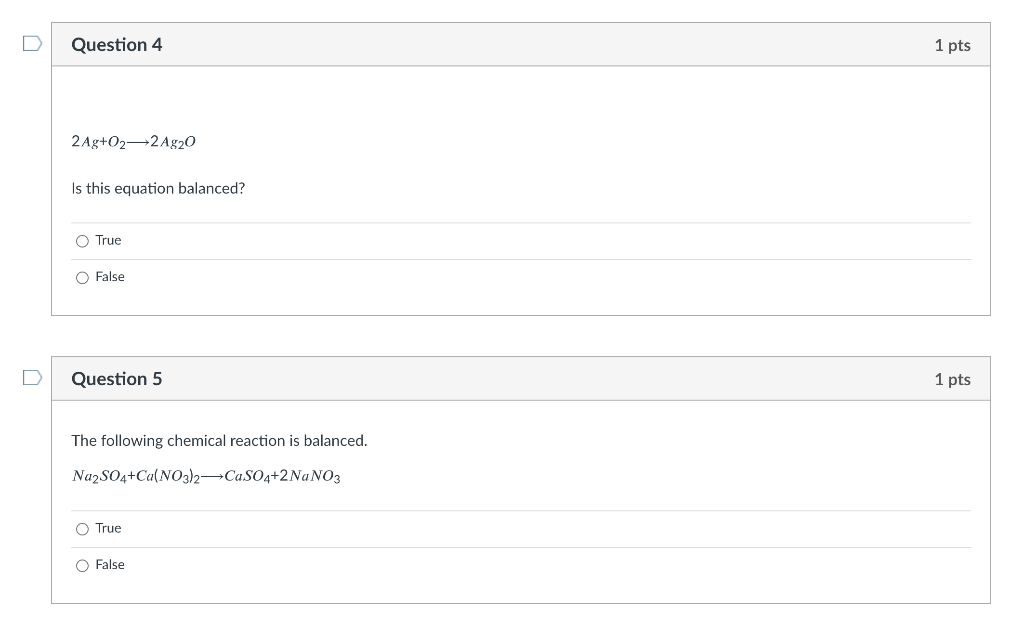This screenshot has width=1024, height=625.
Task: Click the "False" label text in Question 5
Action: point(110,565)
